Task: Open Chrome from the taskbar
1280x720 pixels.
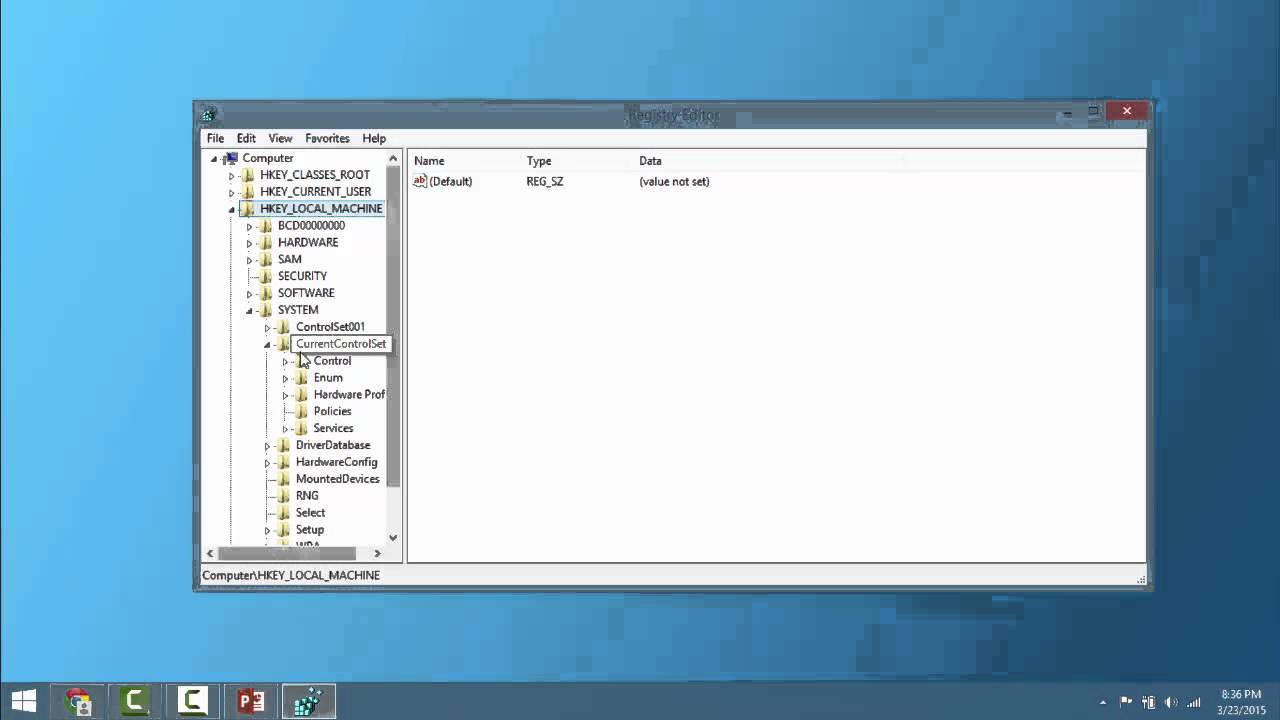Action: pos(78,701)
